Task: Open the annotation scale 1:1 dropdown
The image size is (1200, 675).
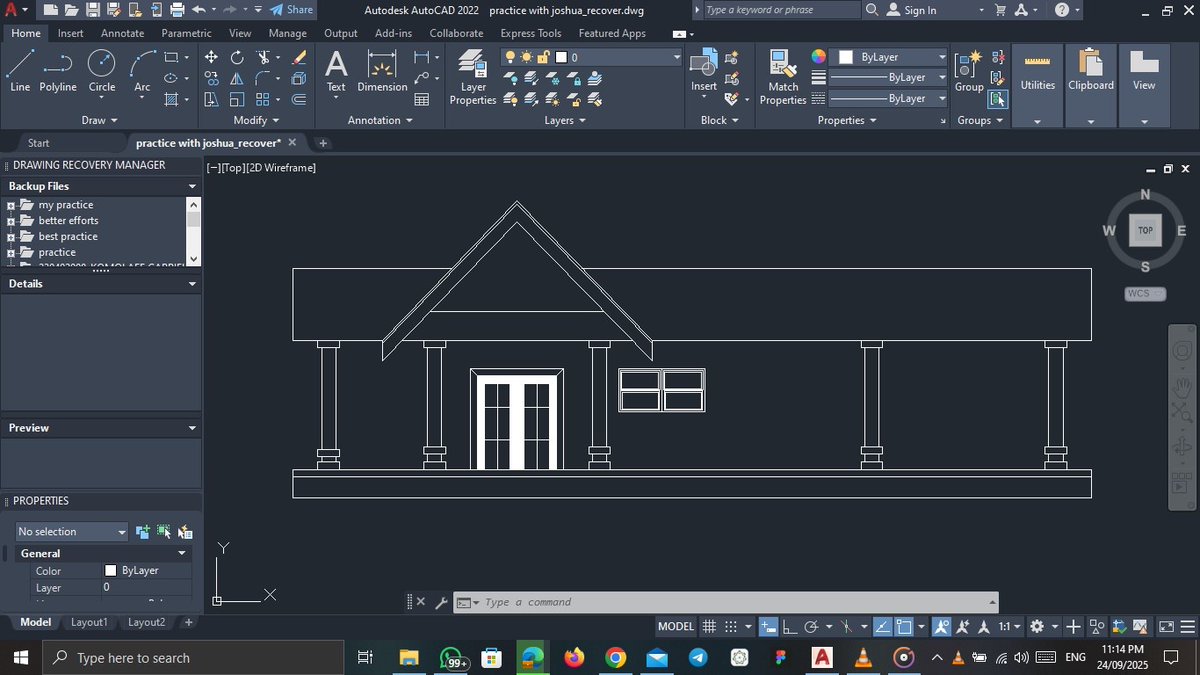Action: coord(1010,627)
